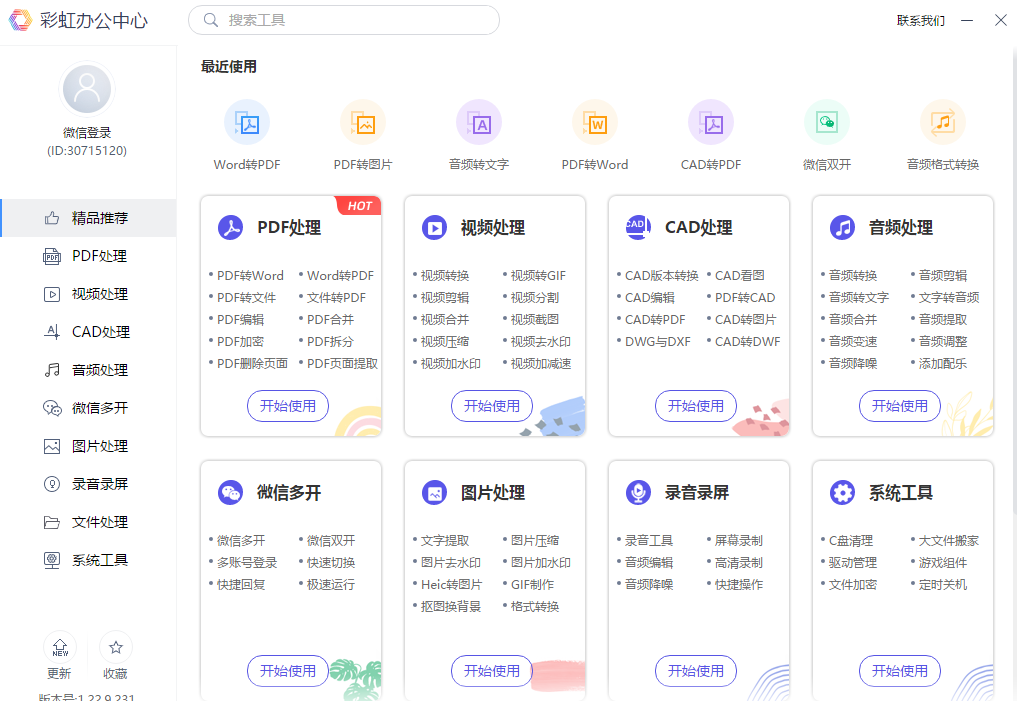Open 文字转音频 in the 音频处理 card
Viewport: 1017px width, 701px height.
tap(949, 298)
